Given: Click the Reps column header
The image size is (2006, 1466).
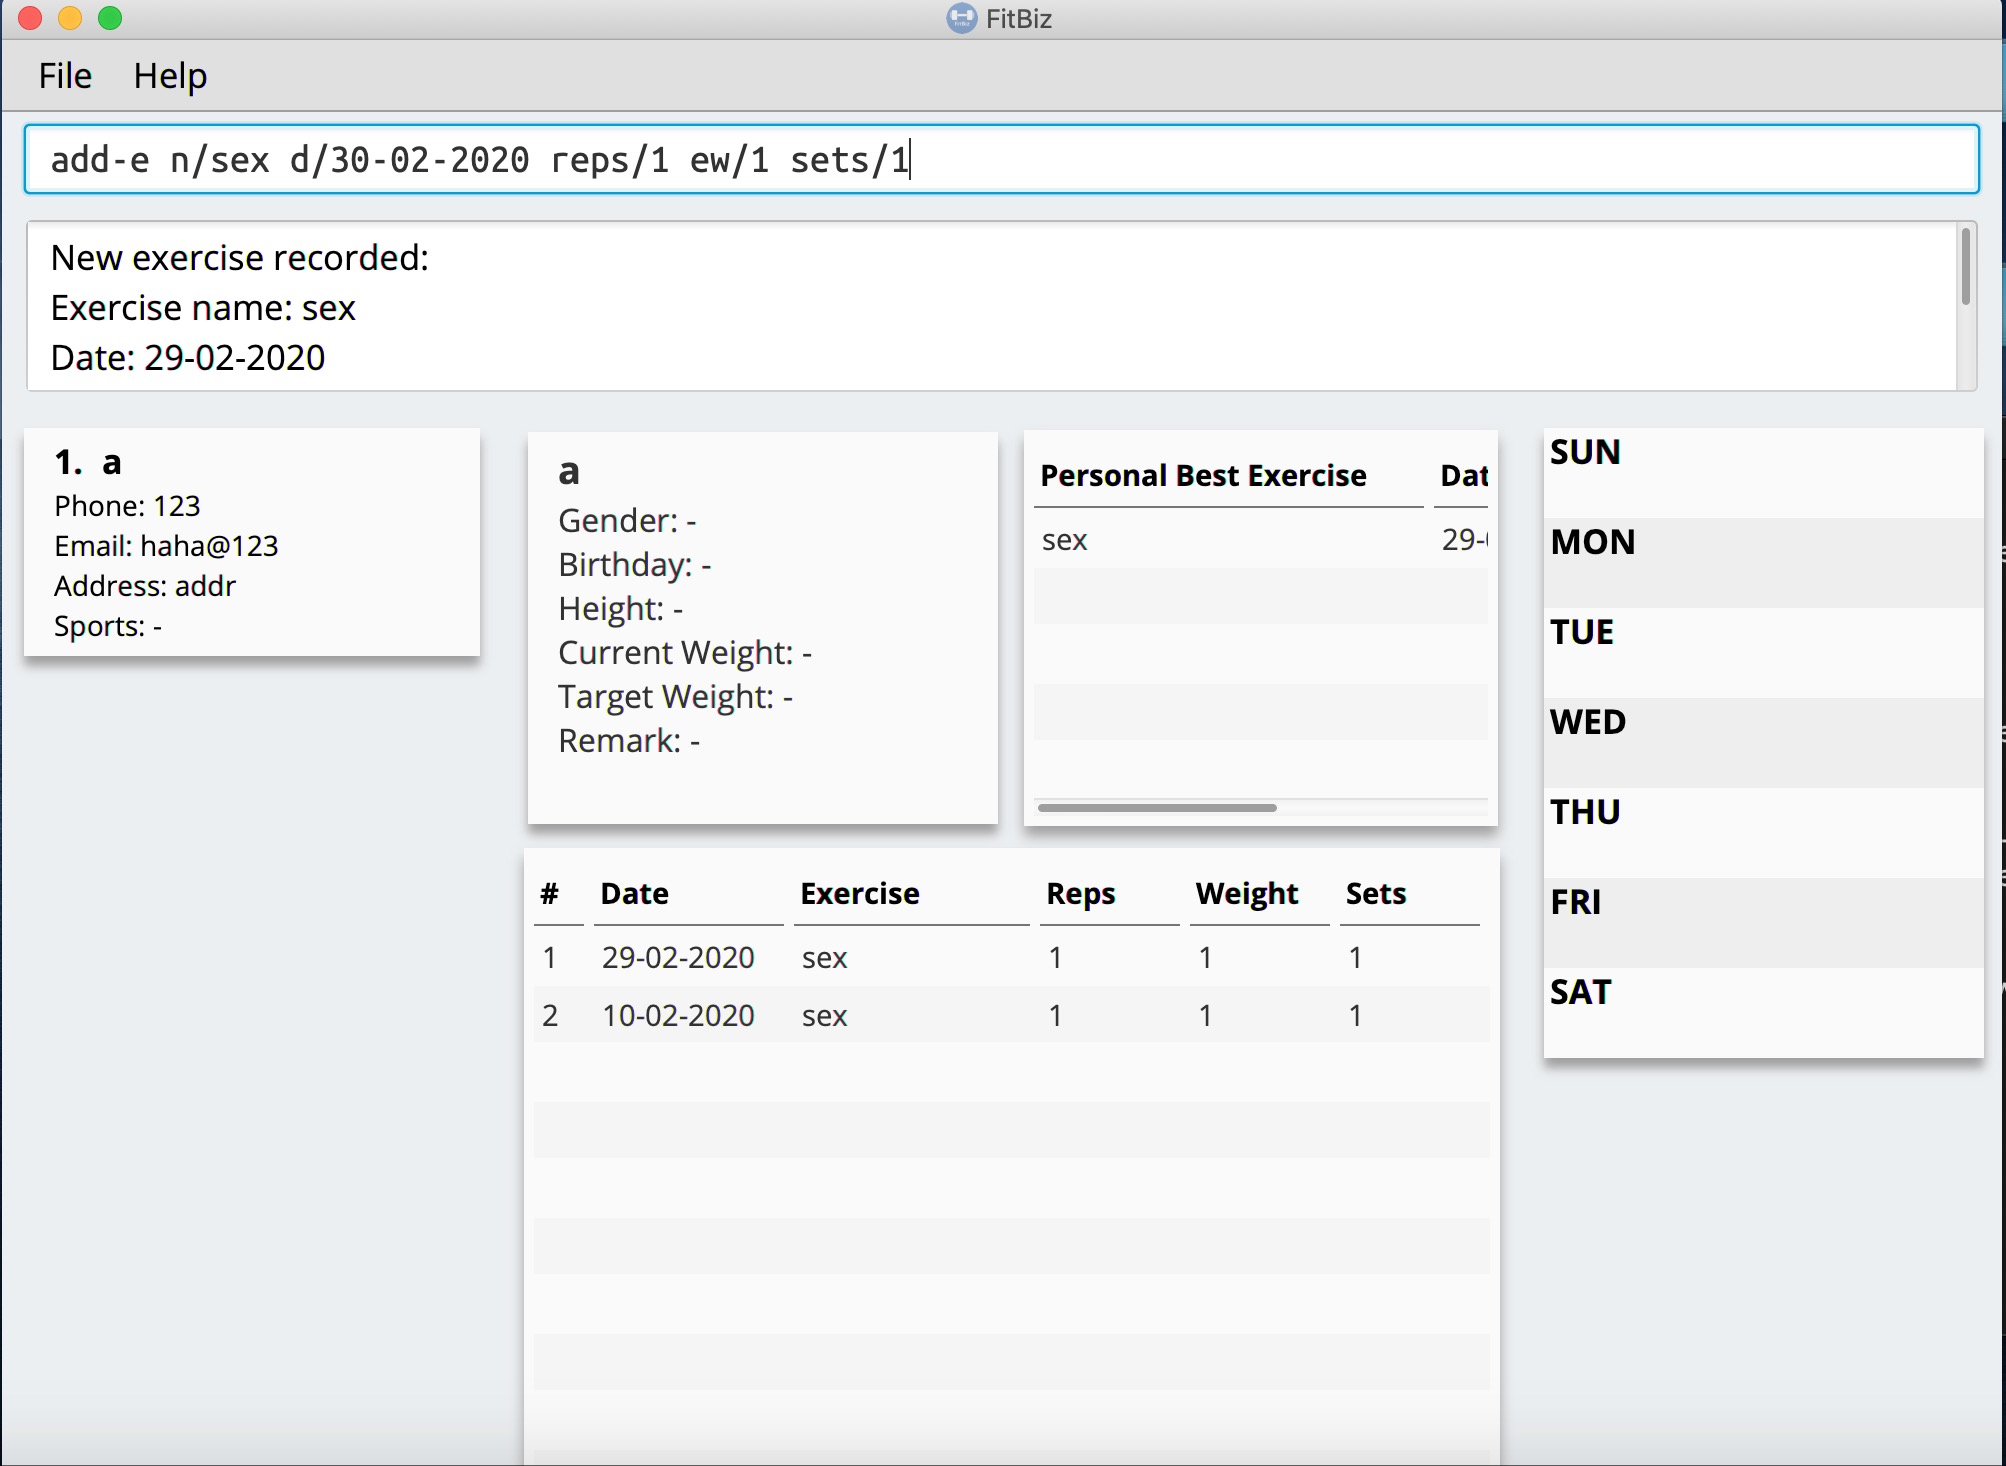Looking at the screenshot, I should pyautogui.click(x=1080, y=893).
